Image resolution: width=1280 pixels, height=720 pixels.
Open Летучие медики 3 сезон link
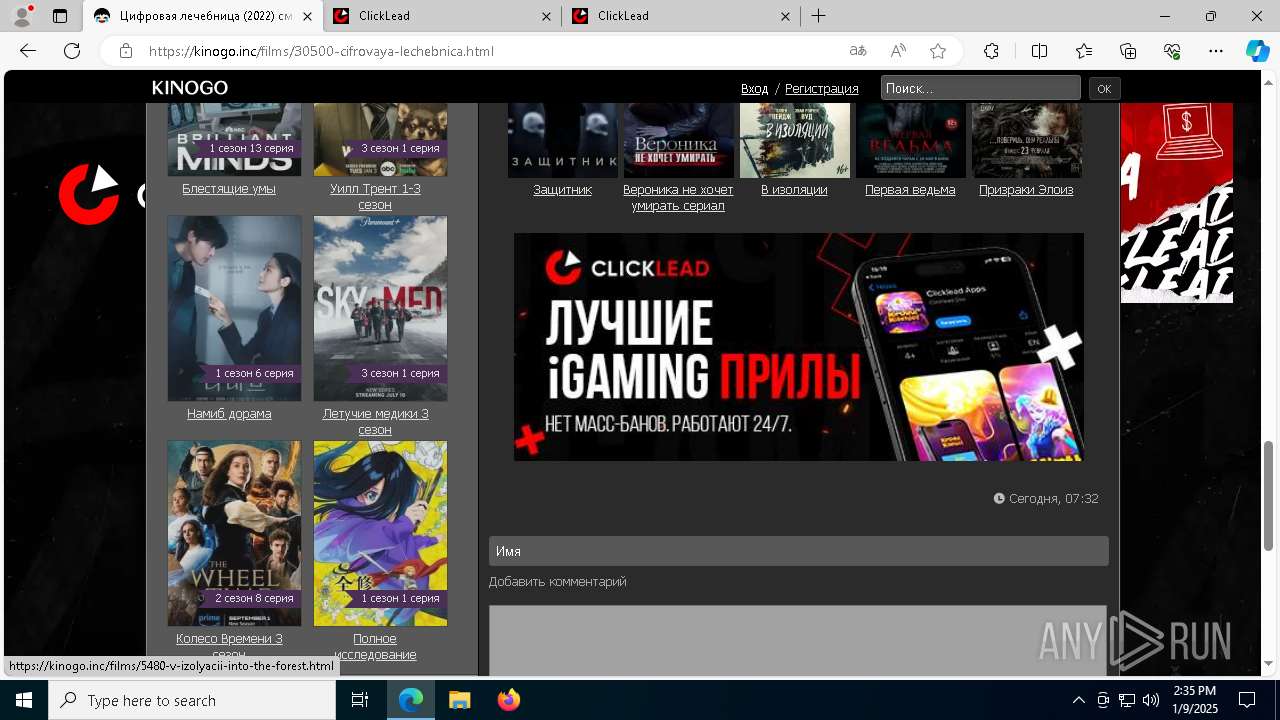coord(375,422)
